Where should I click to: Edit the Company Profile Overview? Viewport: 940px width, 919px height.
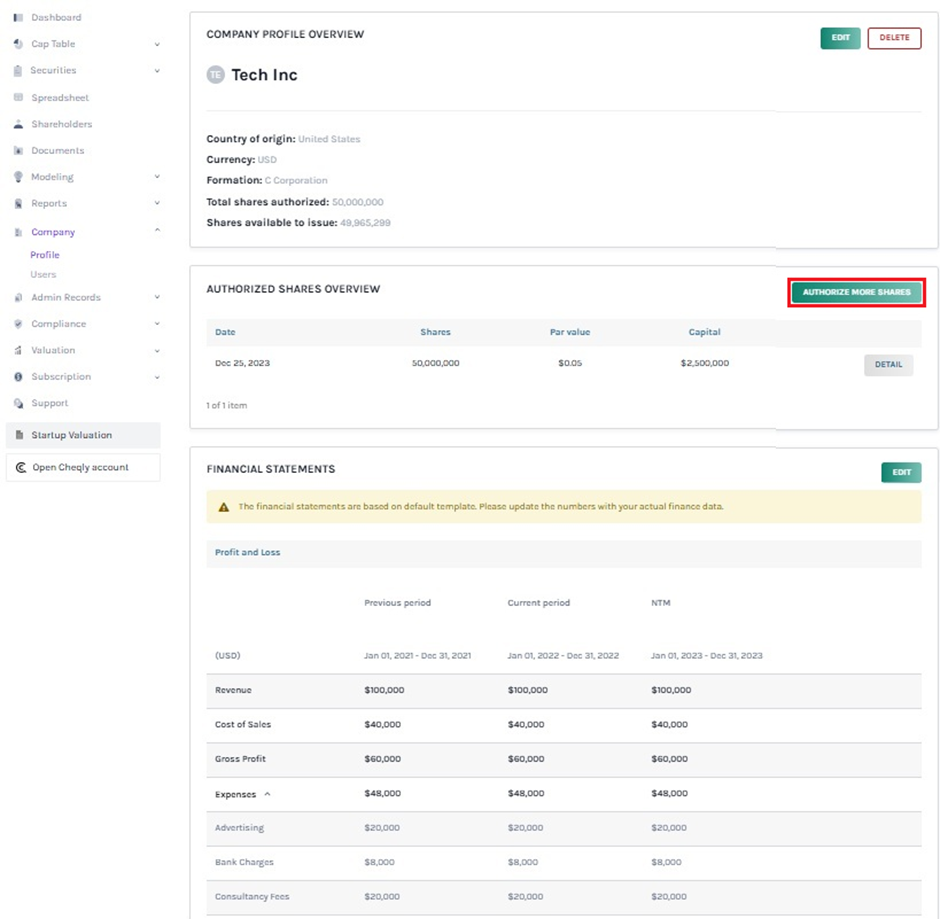pos(840,38)
